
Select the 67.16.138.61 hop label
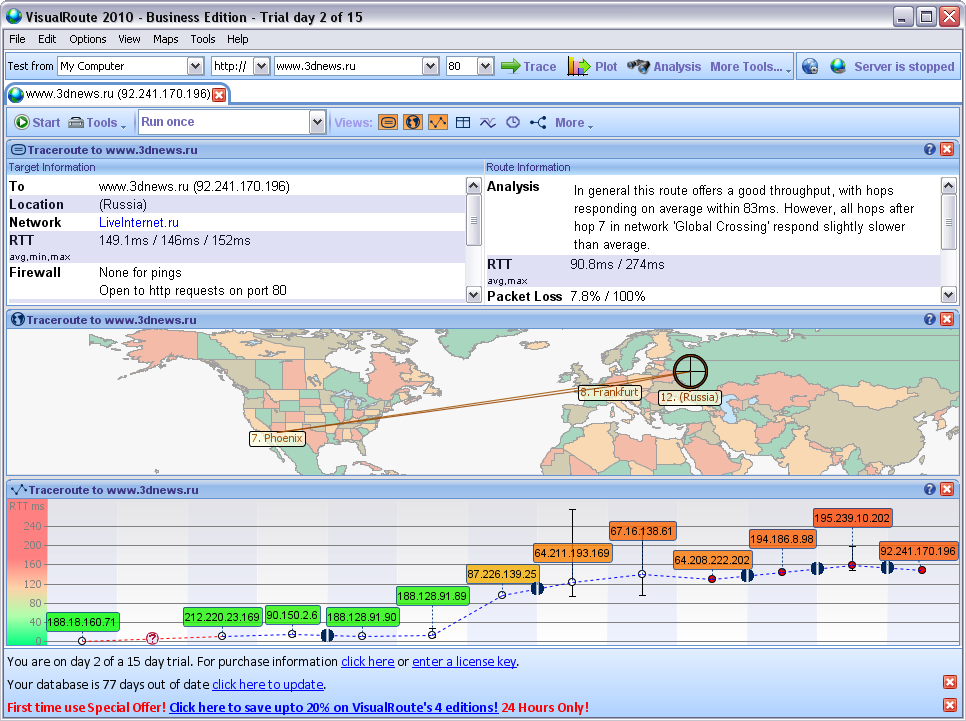[641, 531]
